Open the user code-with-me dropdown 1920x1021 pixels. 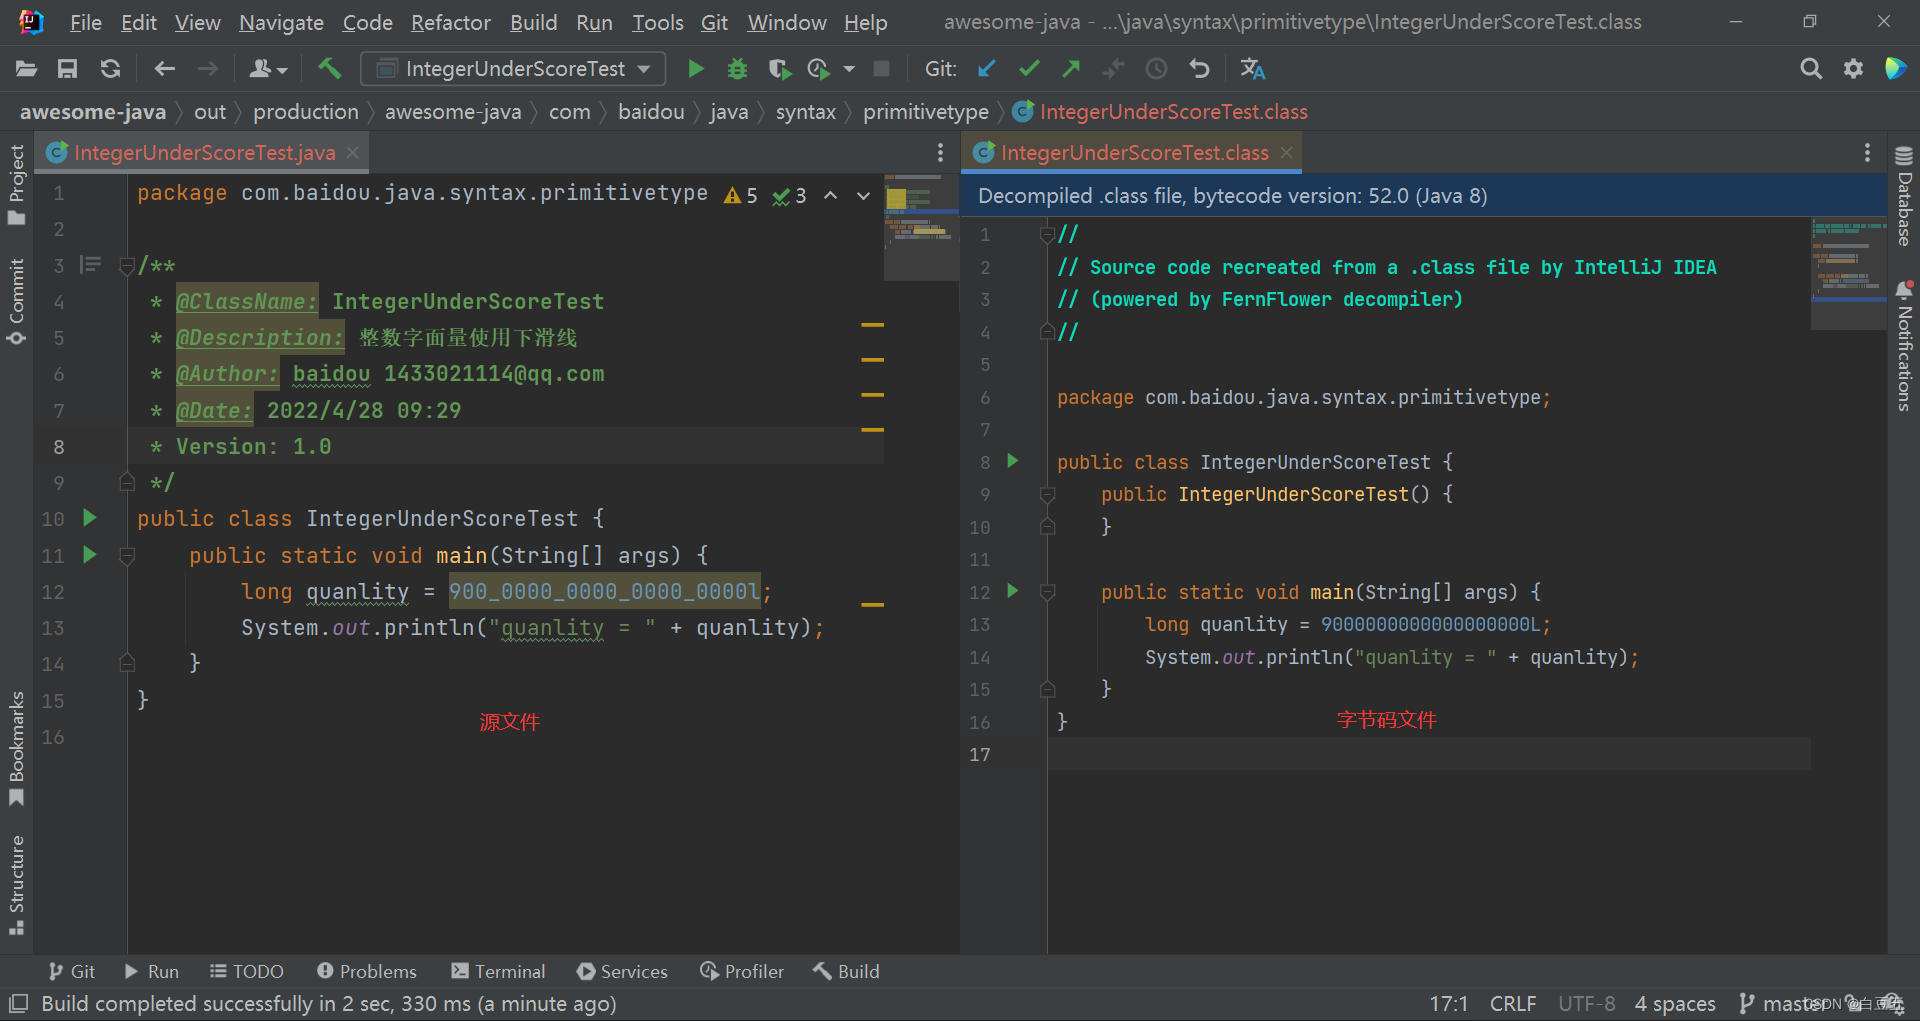[x=267, y=69]
